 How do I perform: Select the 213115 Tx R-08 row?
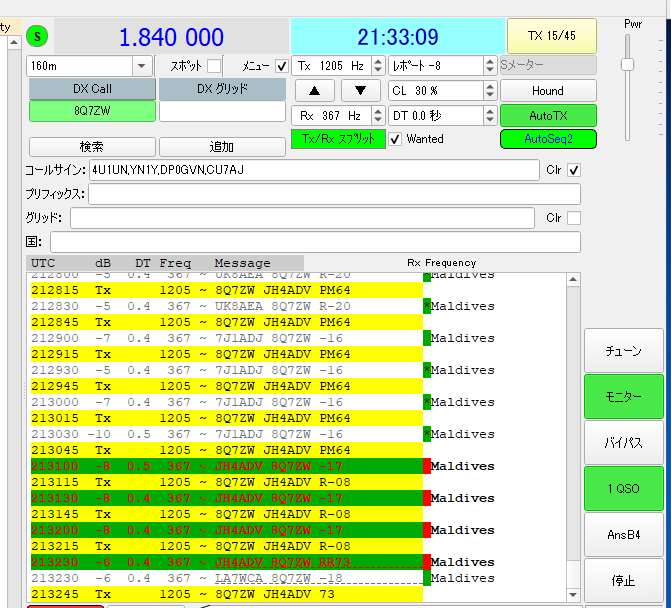pyautogui.click(x=227, y=482)
